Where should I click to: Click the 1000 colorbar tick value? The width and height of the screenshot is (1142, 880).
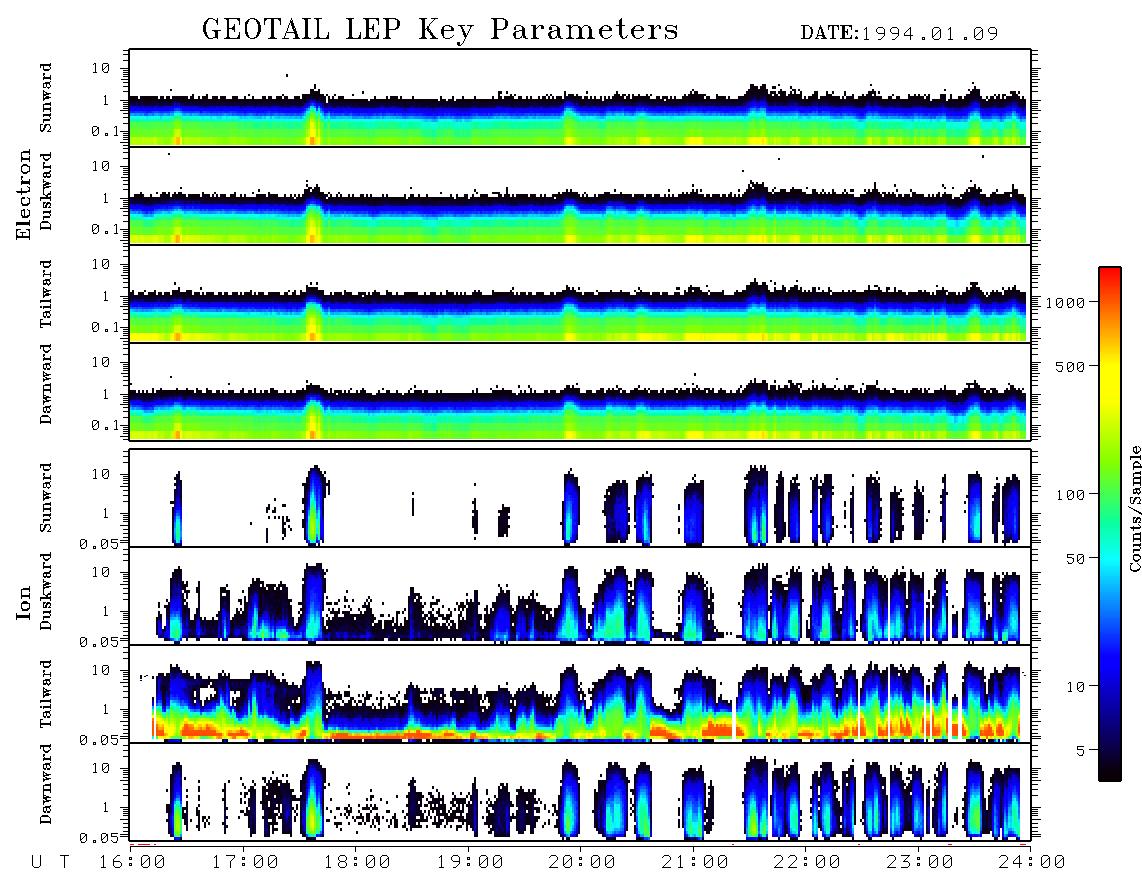(x=1065, y=302)
